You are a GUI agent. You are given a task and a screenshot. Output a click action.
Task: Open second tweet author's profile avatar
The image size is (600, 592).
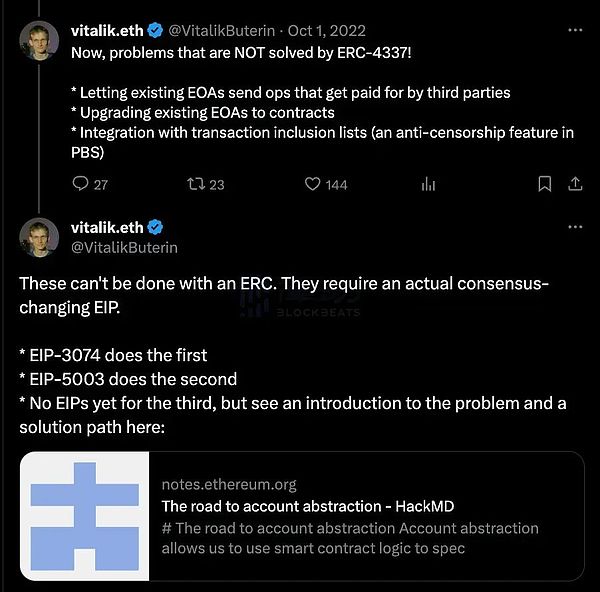(x=39, y=236)
